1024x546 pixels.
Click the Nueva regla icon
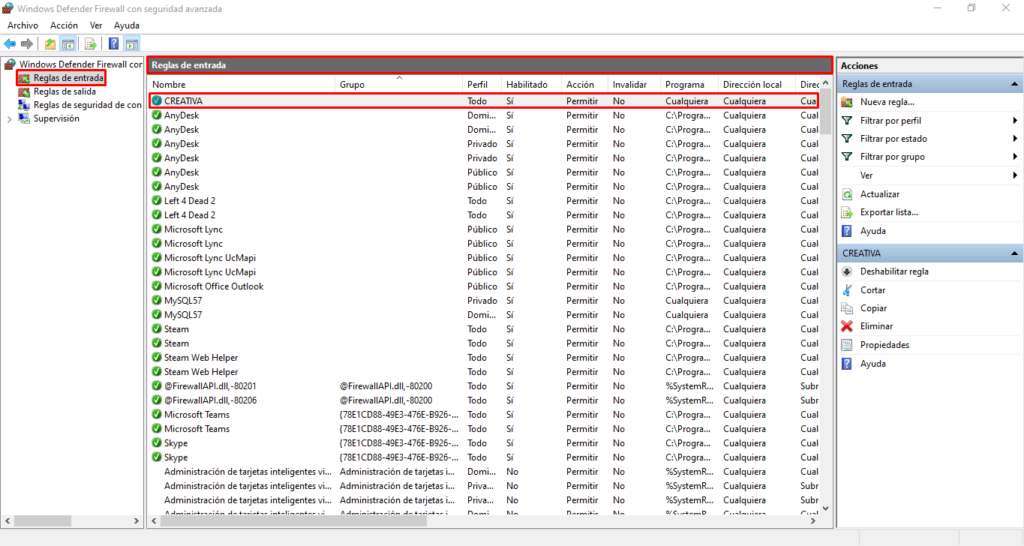(x=847, y=102)
